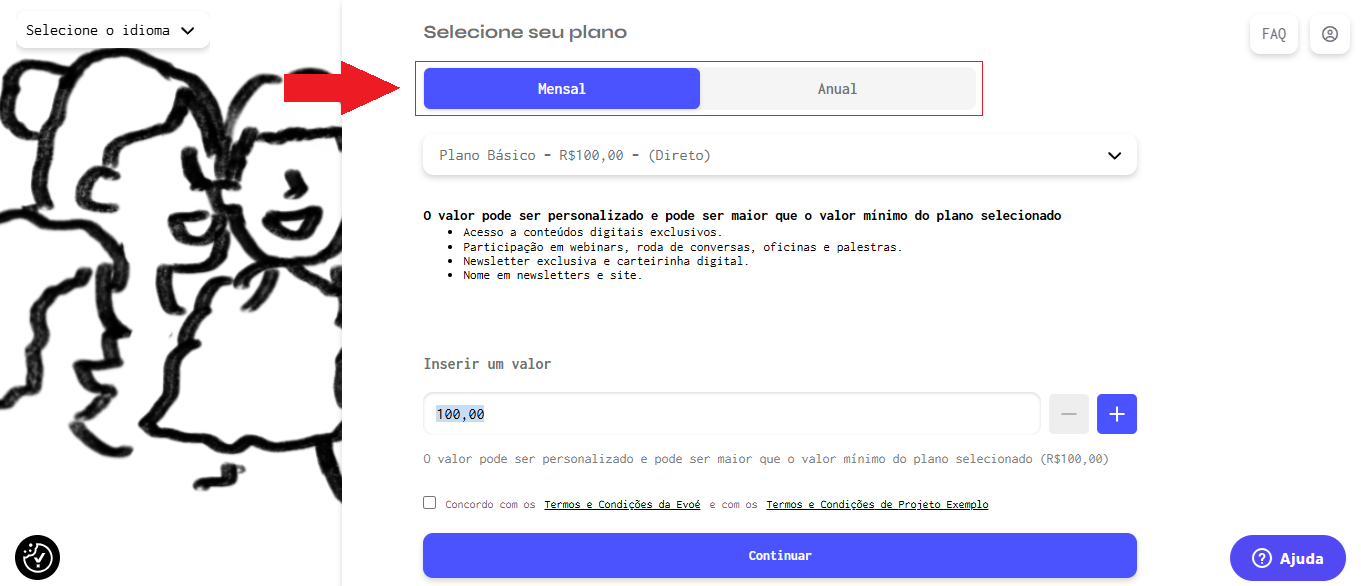Viewport: 1361px width, 586px height.
Task: Click the accessibility widget icon
Action: [x=38, y=557]
